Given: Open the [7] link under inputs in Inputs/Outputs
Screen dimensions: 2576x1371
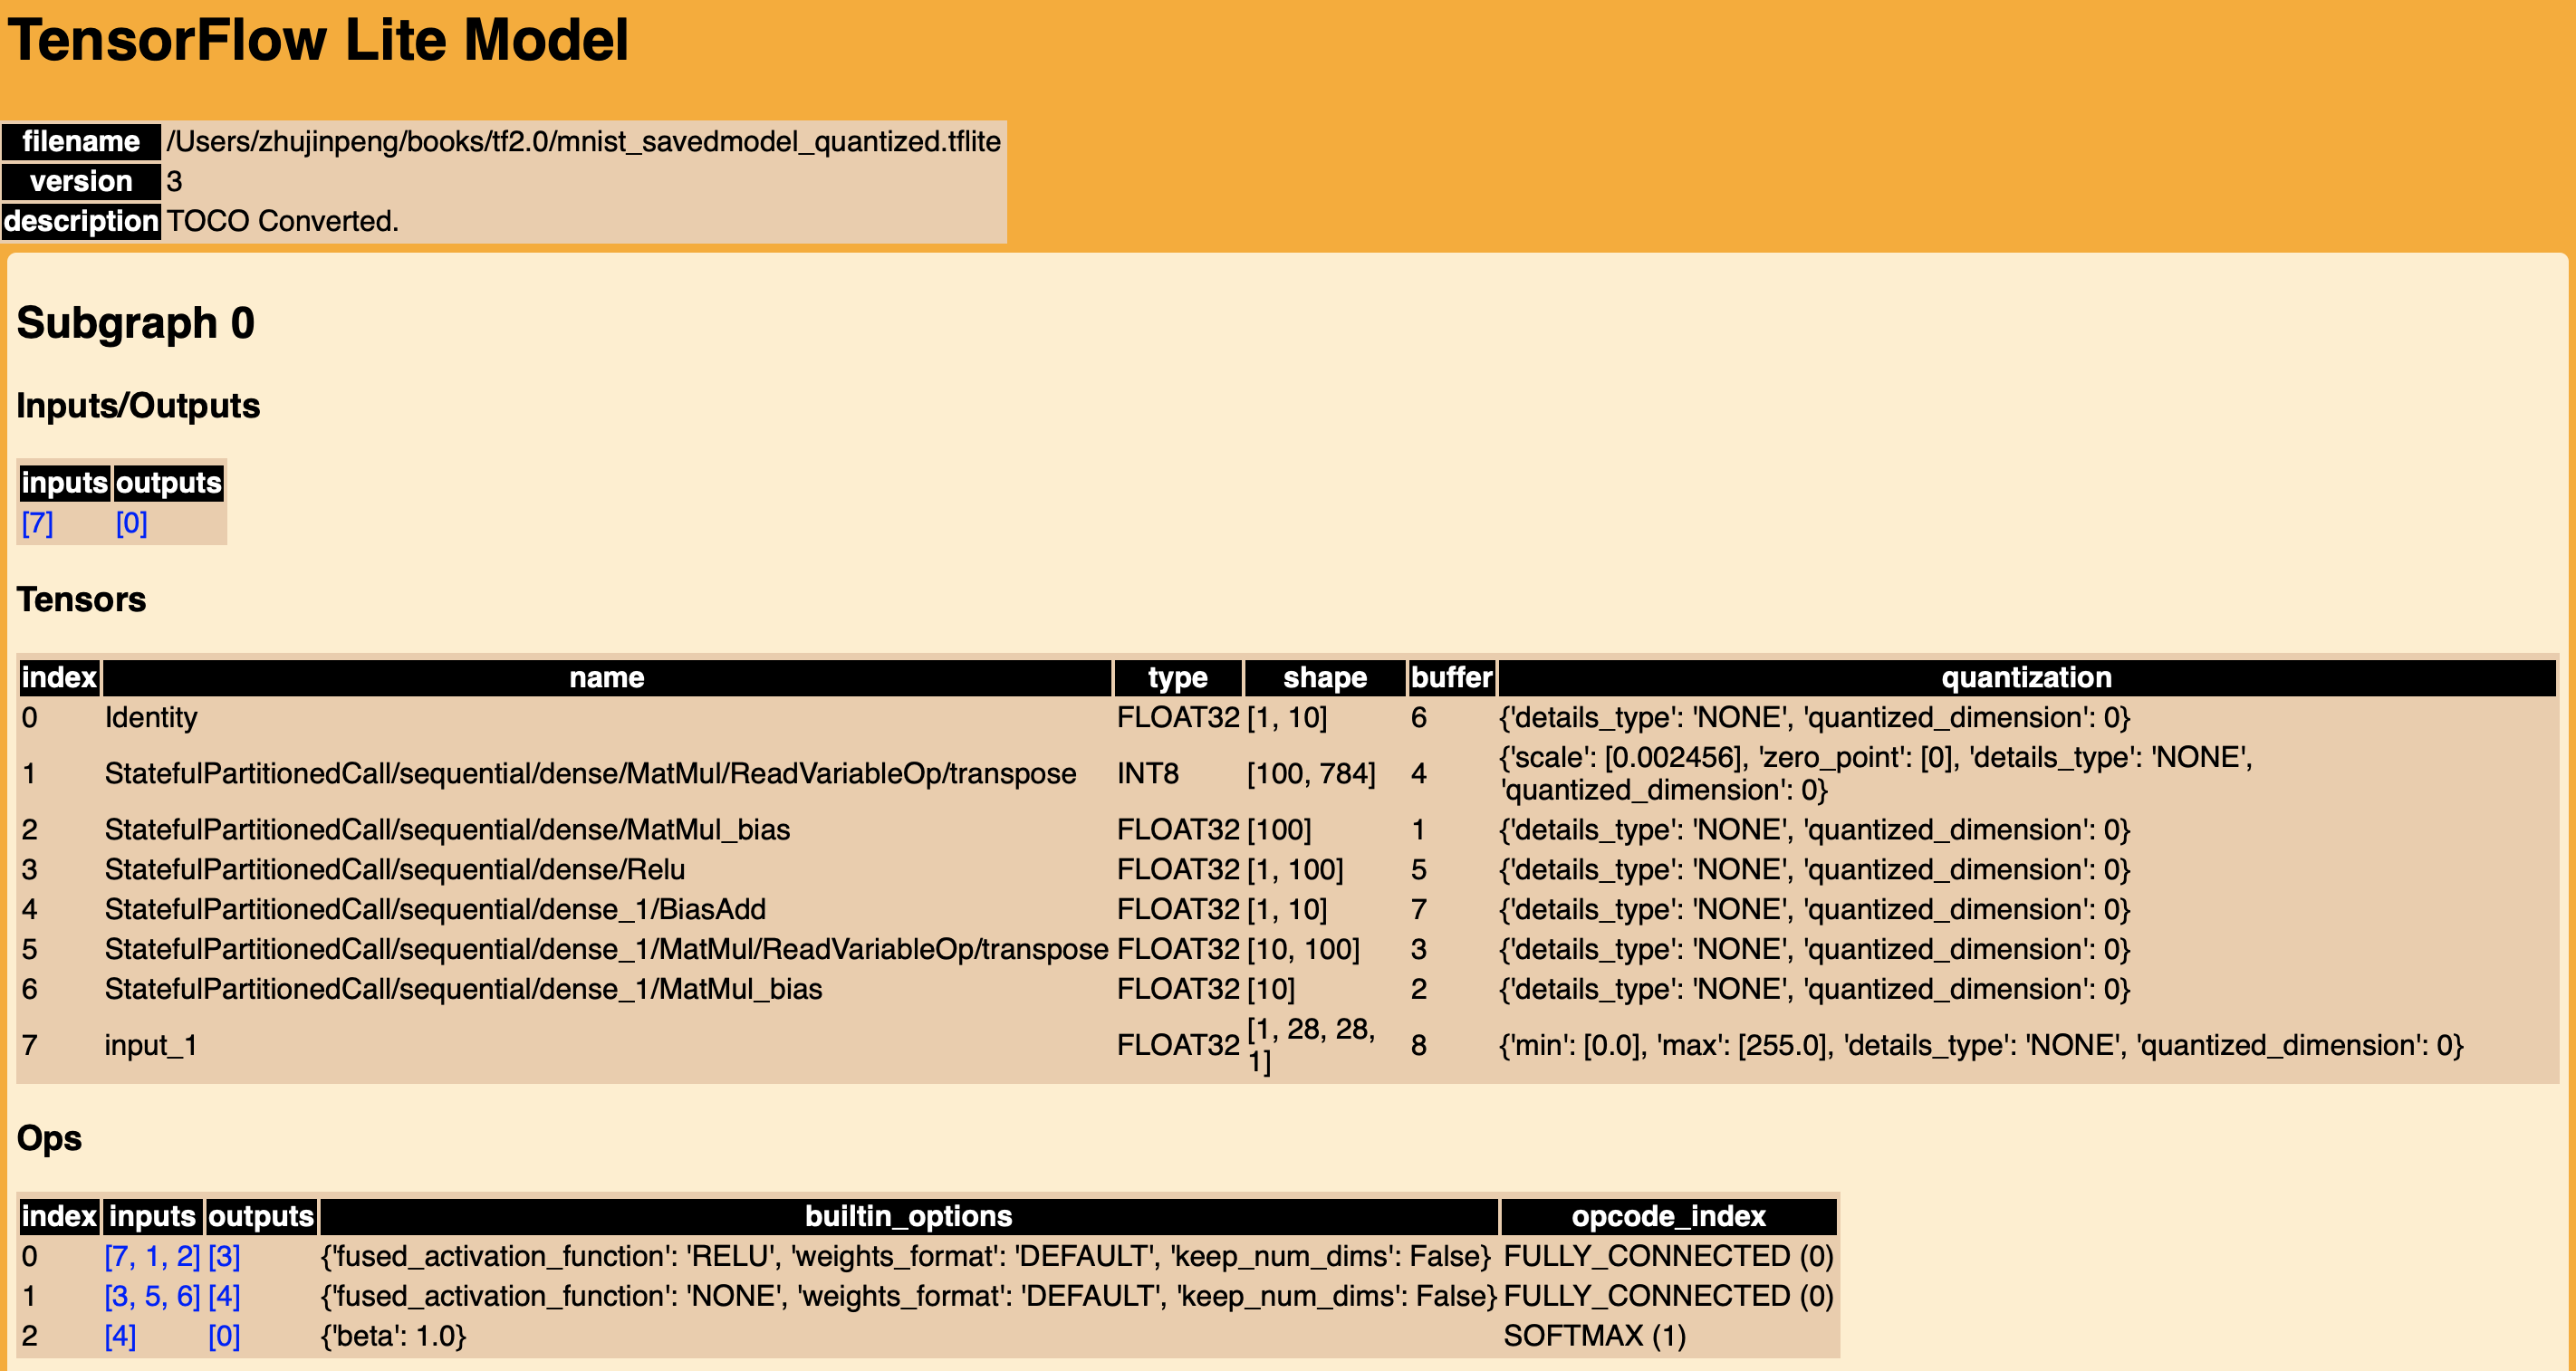Looking at the screenshot, I should click(x=37, y=523).
